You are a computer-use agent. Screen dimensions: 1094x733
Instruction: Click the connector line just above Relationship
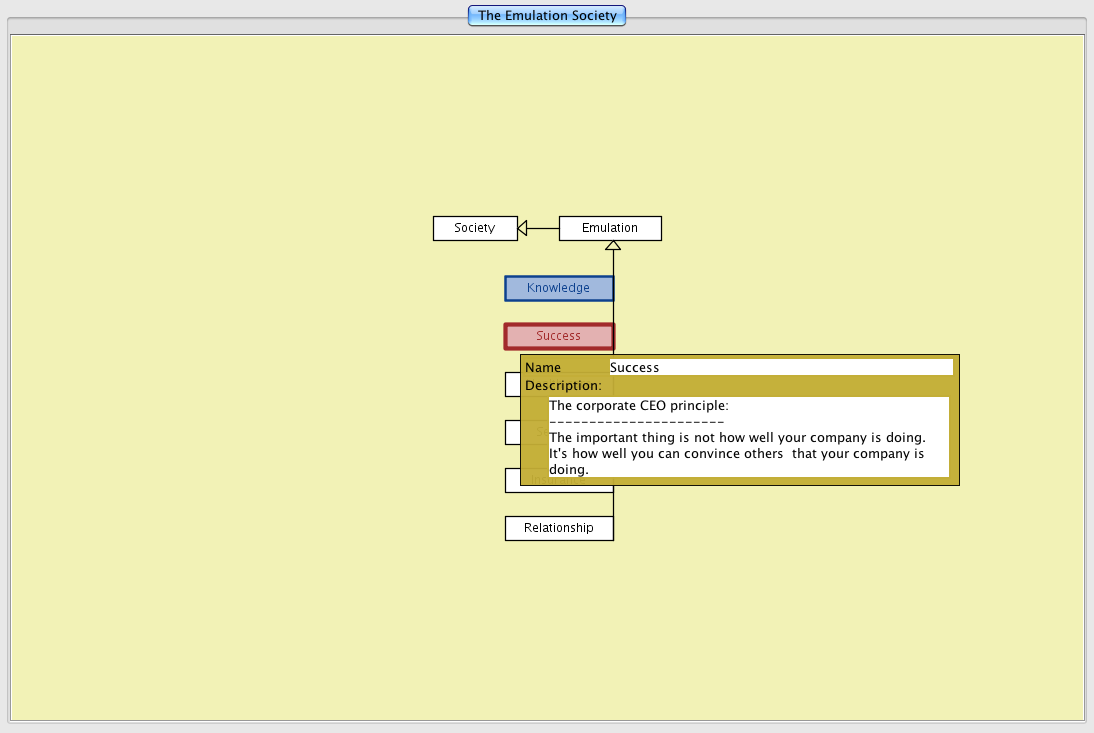(613, 504)
